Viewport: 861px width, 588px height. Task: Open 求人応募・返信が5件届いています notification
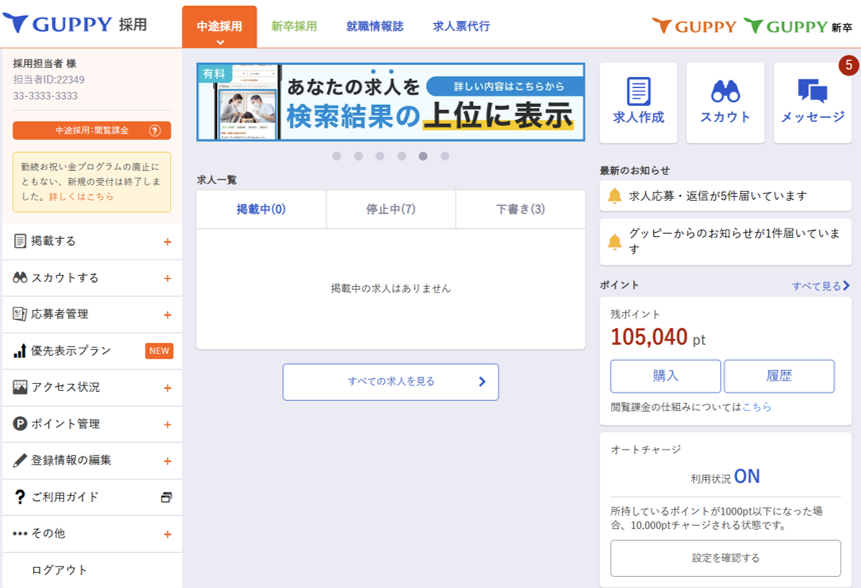tap(725, 196)
